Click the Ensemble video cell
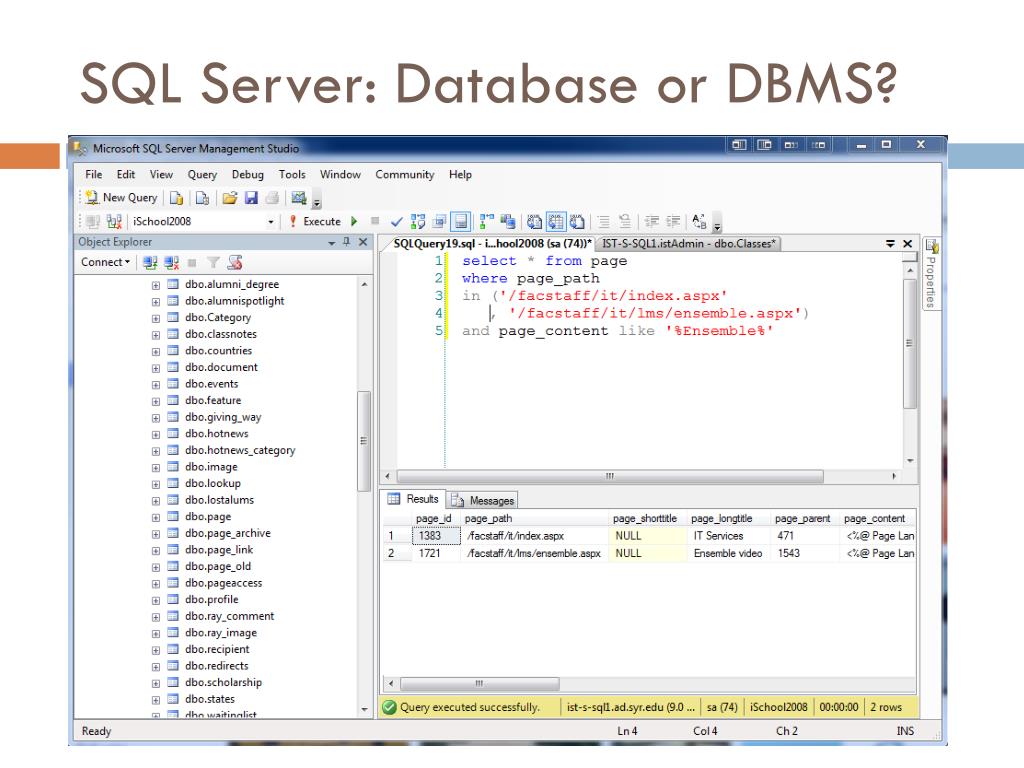 tap(728, 553)
